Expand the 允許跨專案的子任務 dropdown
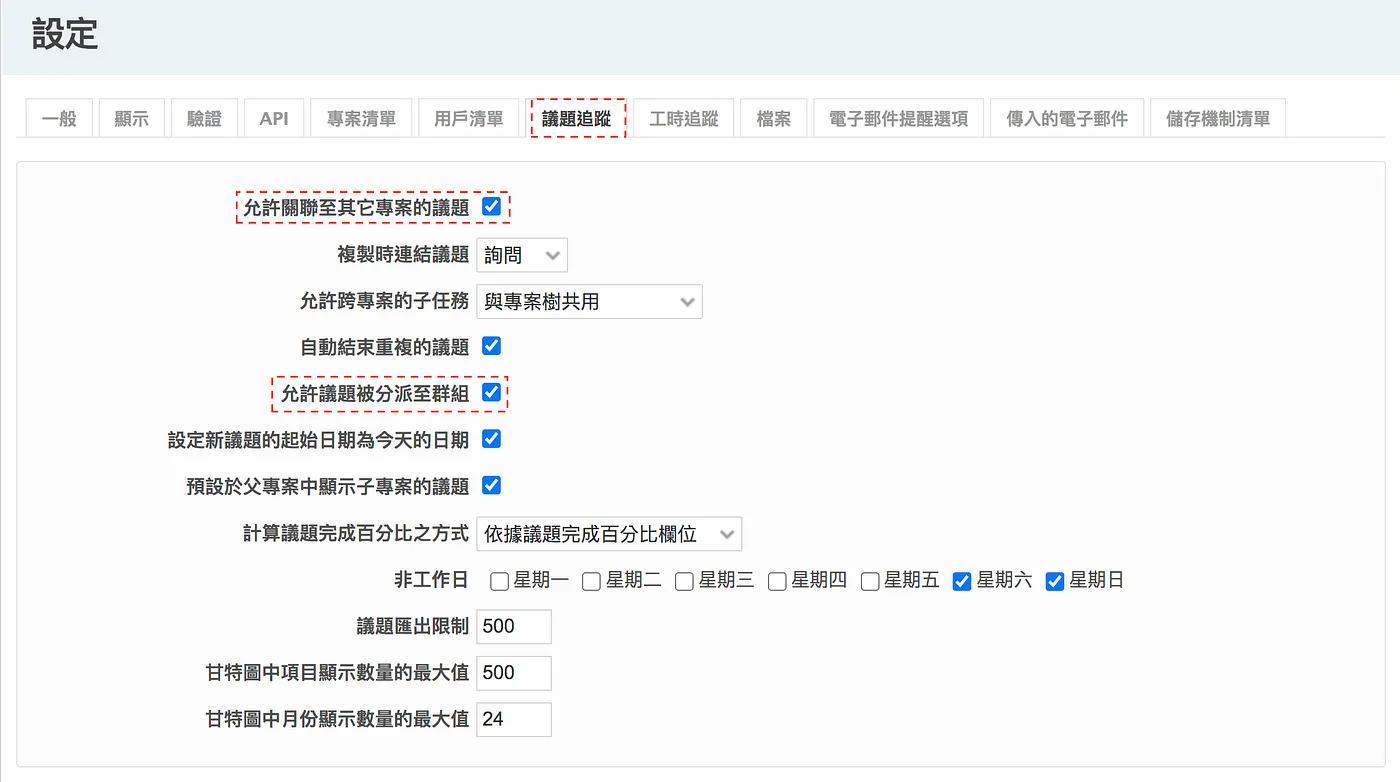Image resolution: width=1400 pixels, height=782 pixels. coord(589,301)
